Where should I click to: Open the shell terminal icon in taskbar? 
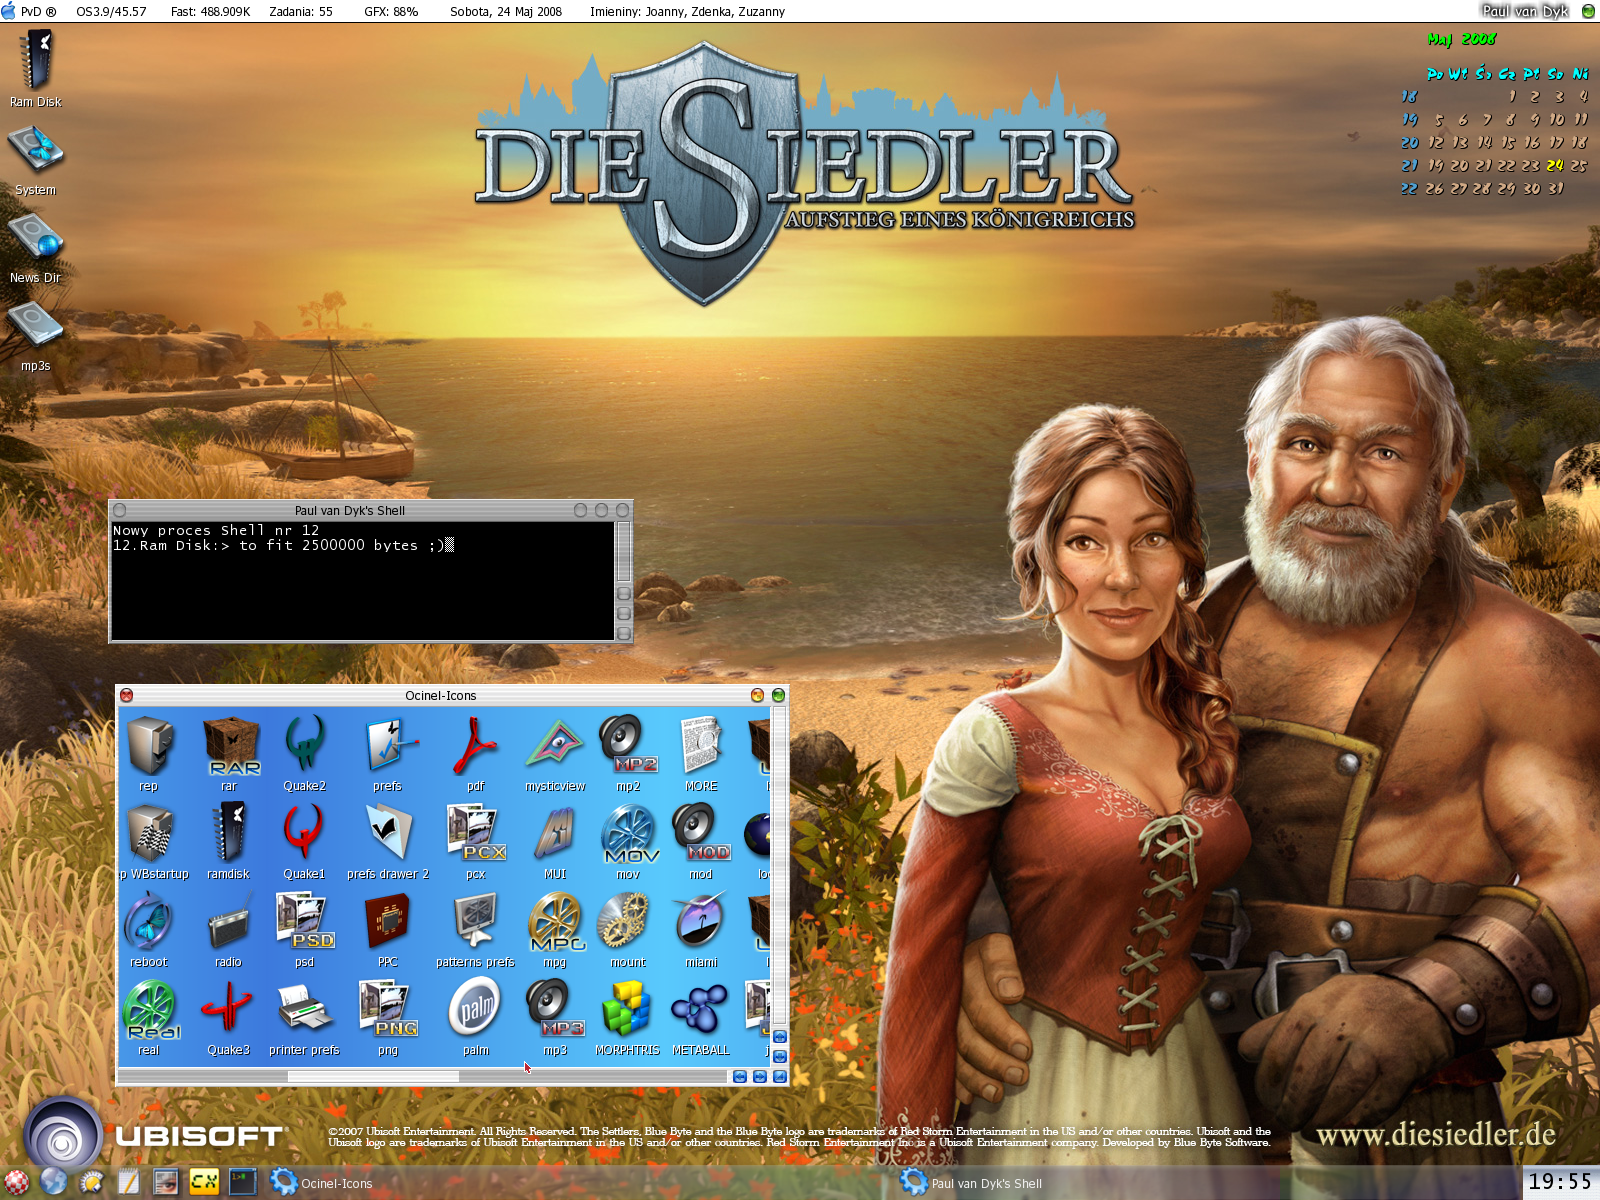click(243, 1182)
